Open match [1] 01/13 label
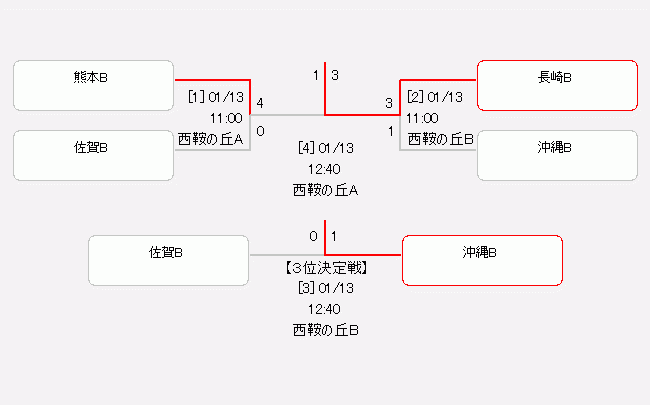 [216, 98]
